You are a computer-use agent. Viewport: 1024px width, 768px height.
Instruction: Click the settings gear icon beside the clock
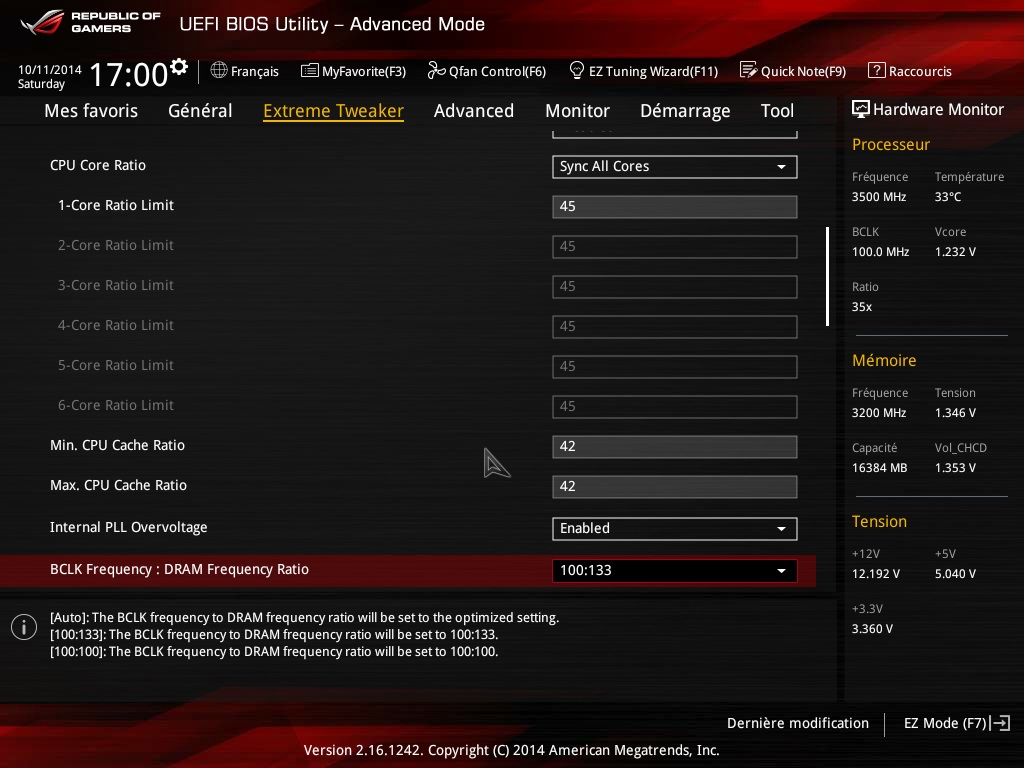click(x=179, y=67)
